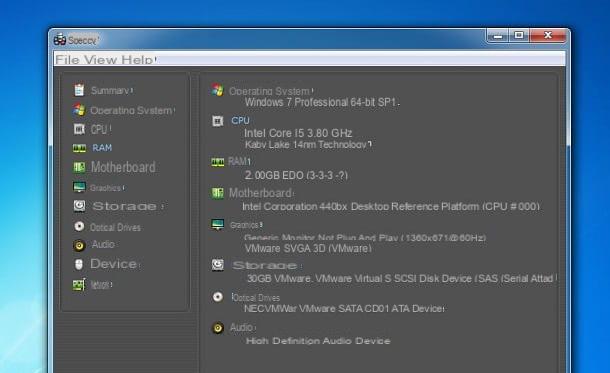Select Network in the sidebar list
The width and height of the screenshot is (610, 373).
pyautogui.click(x=100, y=285)
